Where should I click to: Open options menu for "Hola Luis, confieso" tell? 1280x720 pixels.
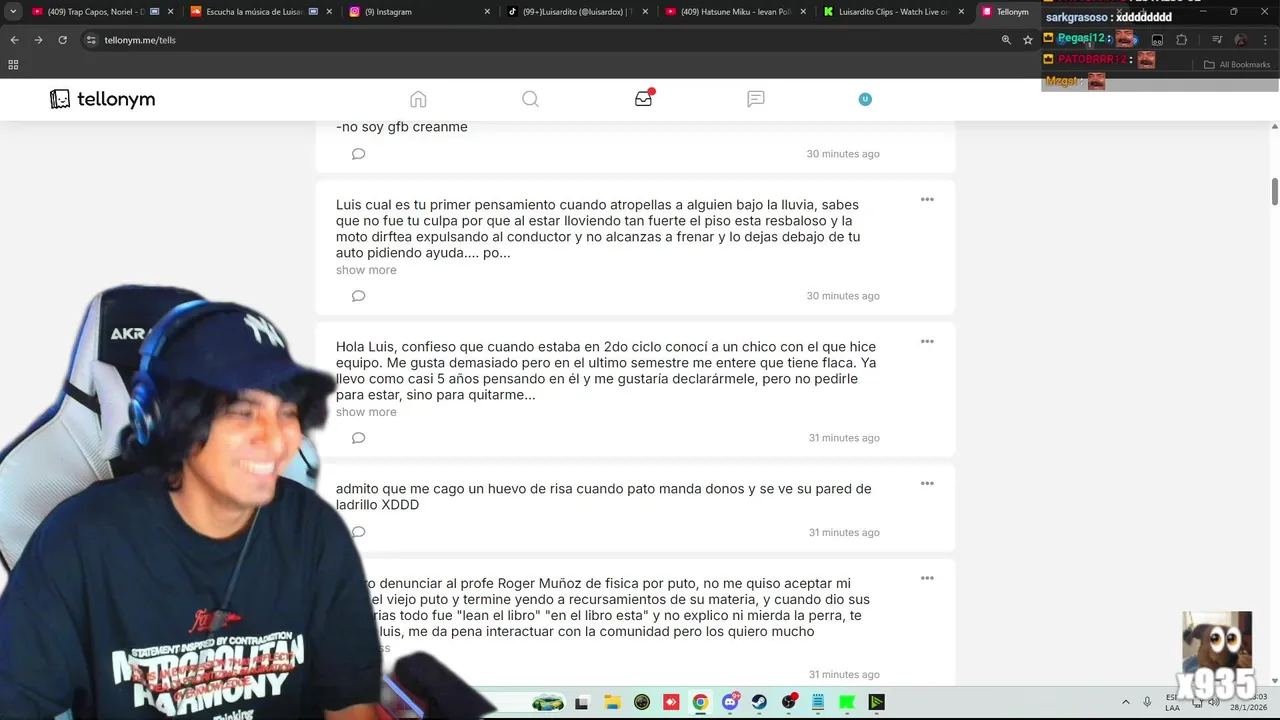pyautogui.click(x=927, y=342)
